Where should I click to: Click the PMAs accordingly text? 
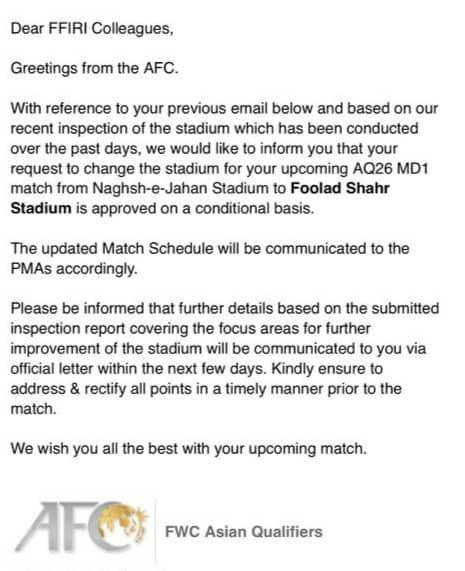(x=74, y=269)
